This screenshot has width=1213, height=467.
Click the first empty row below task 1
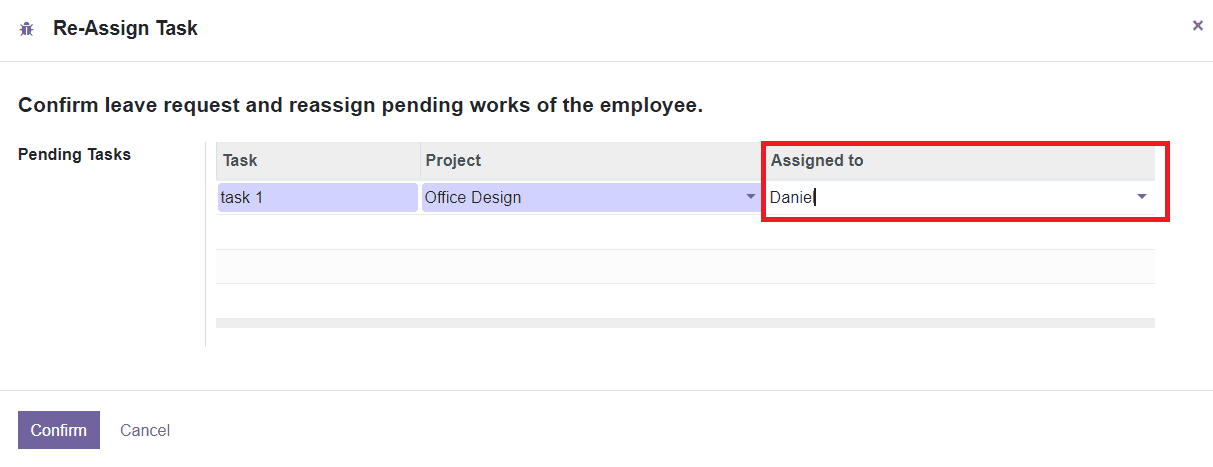coord(685,232)
